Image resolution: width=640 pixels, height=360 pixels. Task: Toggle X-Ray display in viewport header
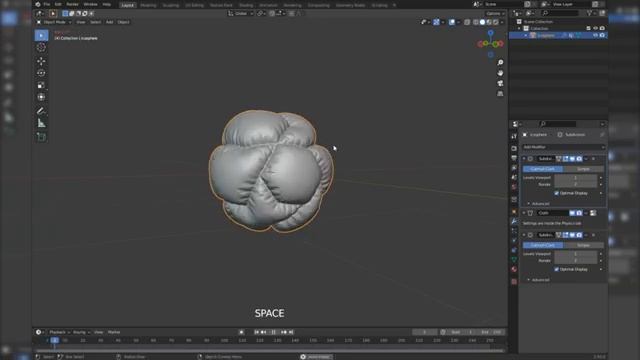pos(467,22)
